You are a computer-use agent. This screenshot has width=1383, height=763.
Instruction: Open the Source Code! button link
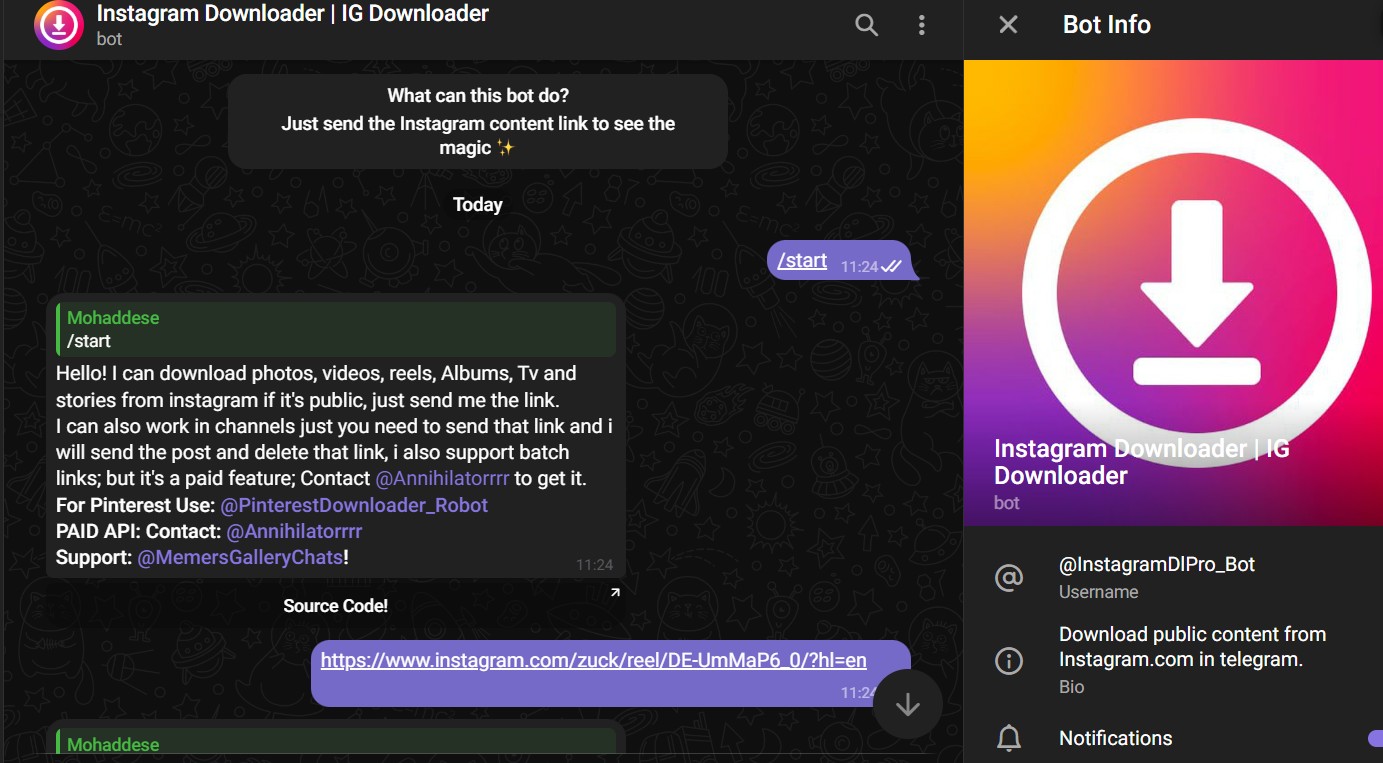[x=335, y=606]
